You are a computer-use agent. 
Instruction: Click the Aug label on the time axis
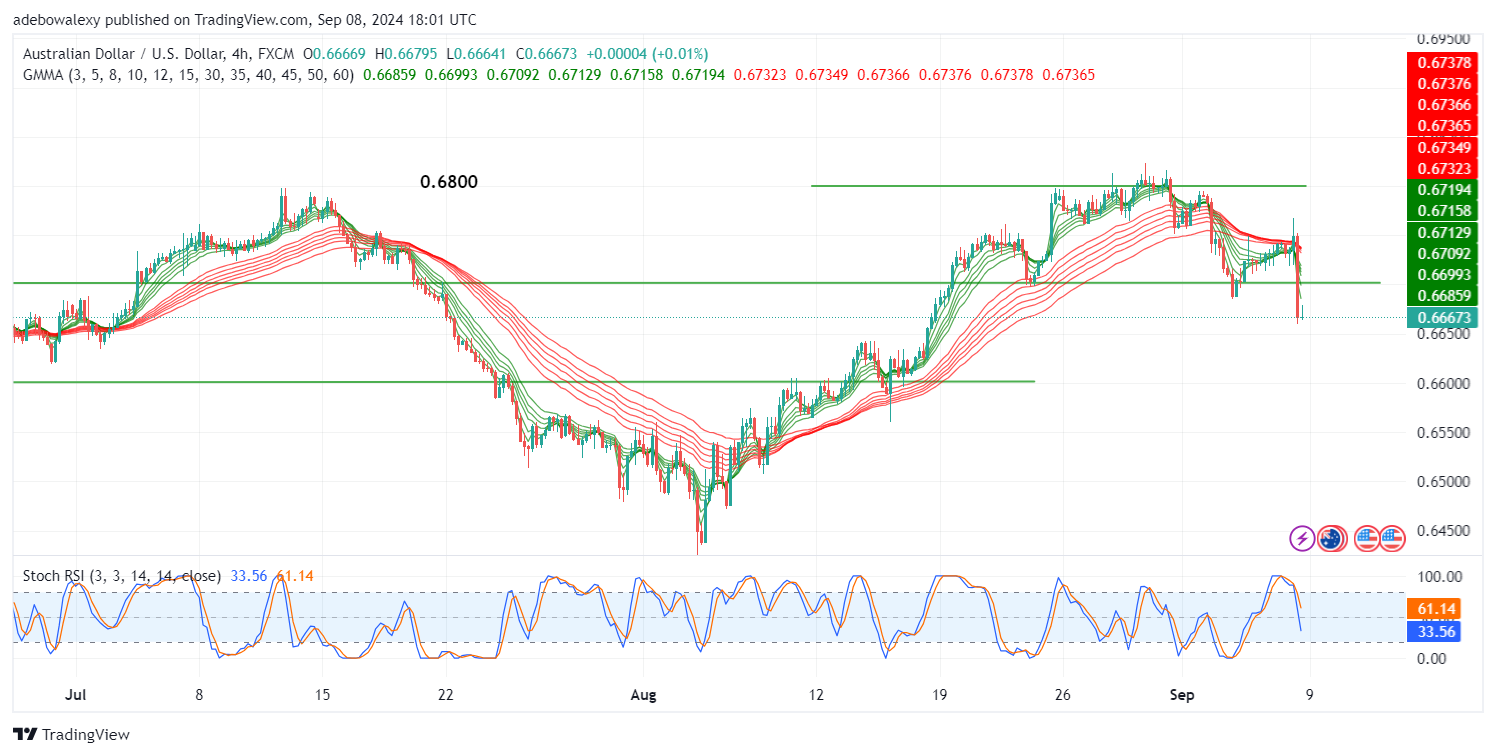pos(645,694)
